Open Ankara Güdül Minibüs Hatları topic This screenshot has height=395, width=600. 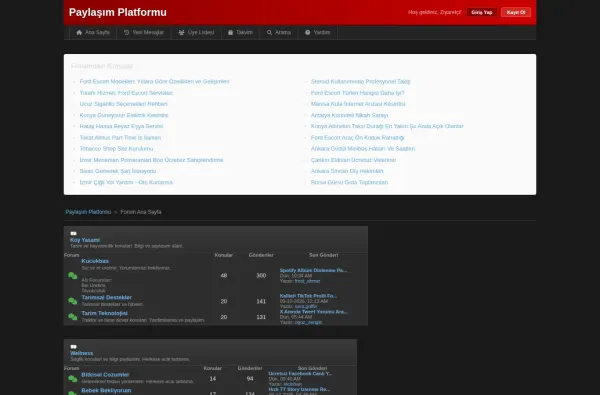(363, 149)
